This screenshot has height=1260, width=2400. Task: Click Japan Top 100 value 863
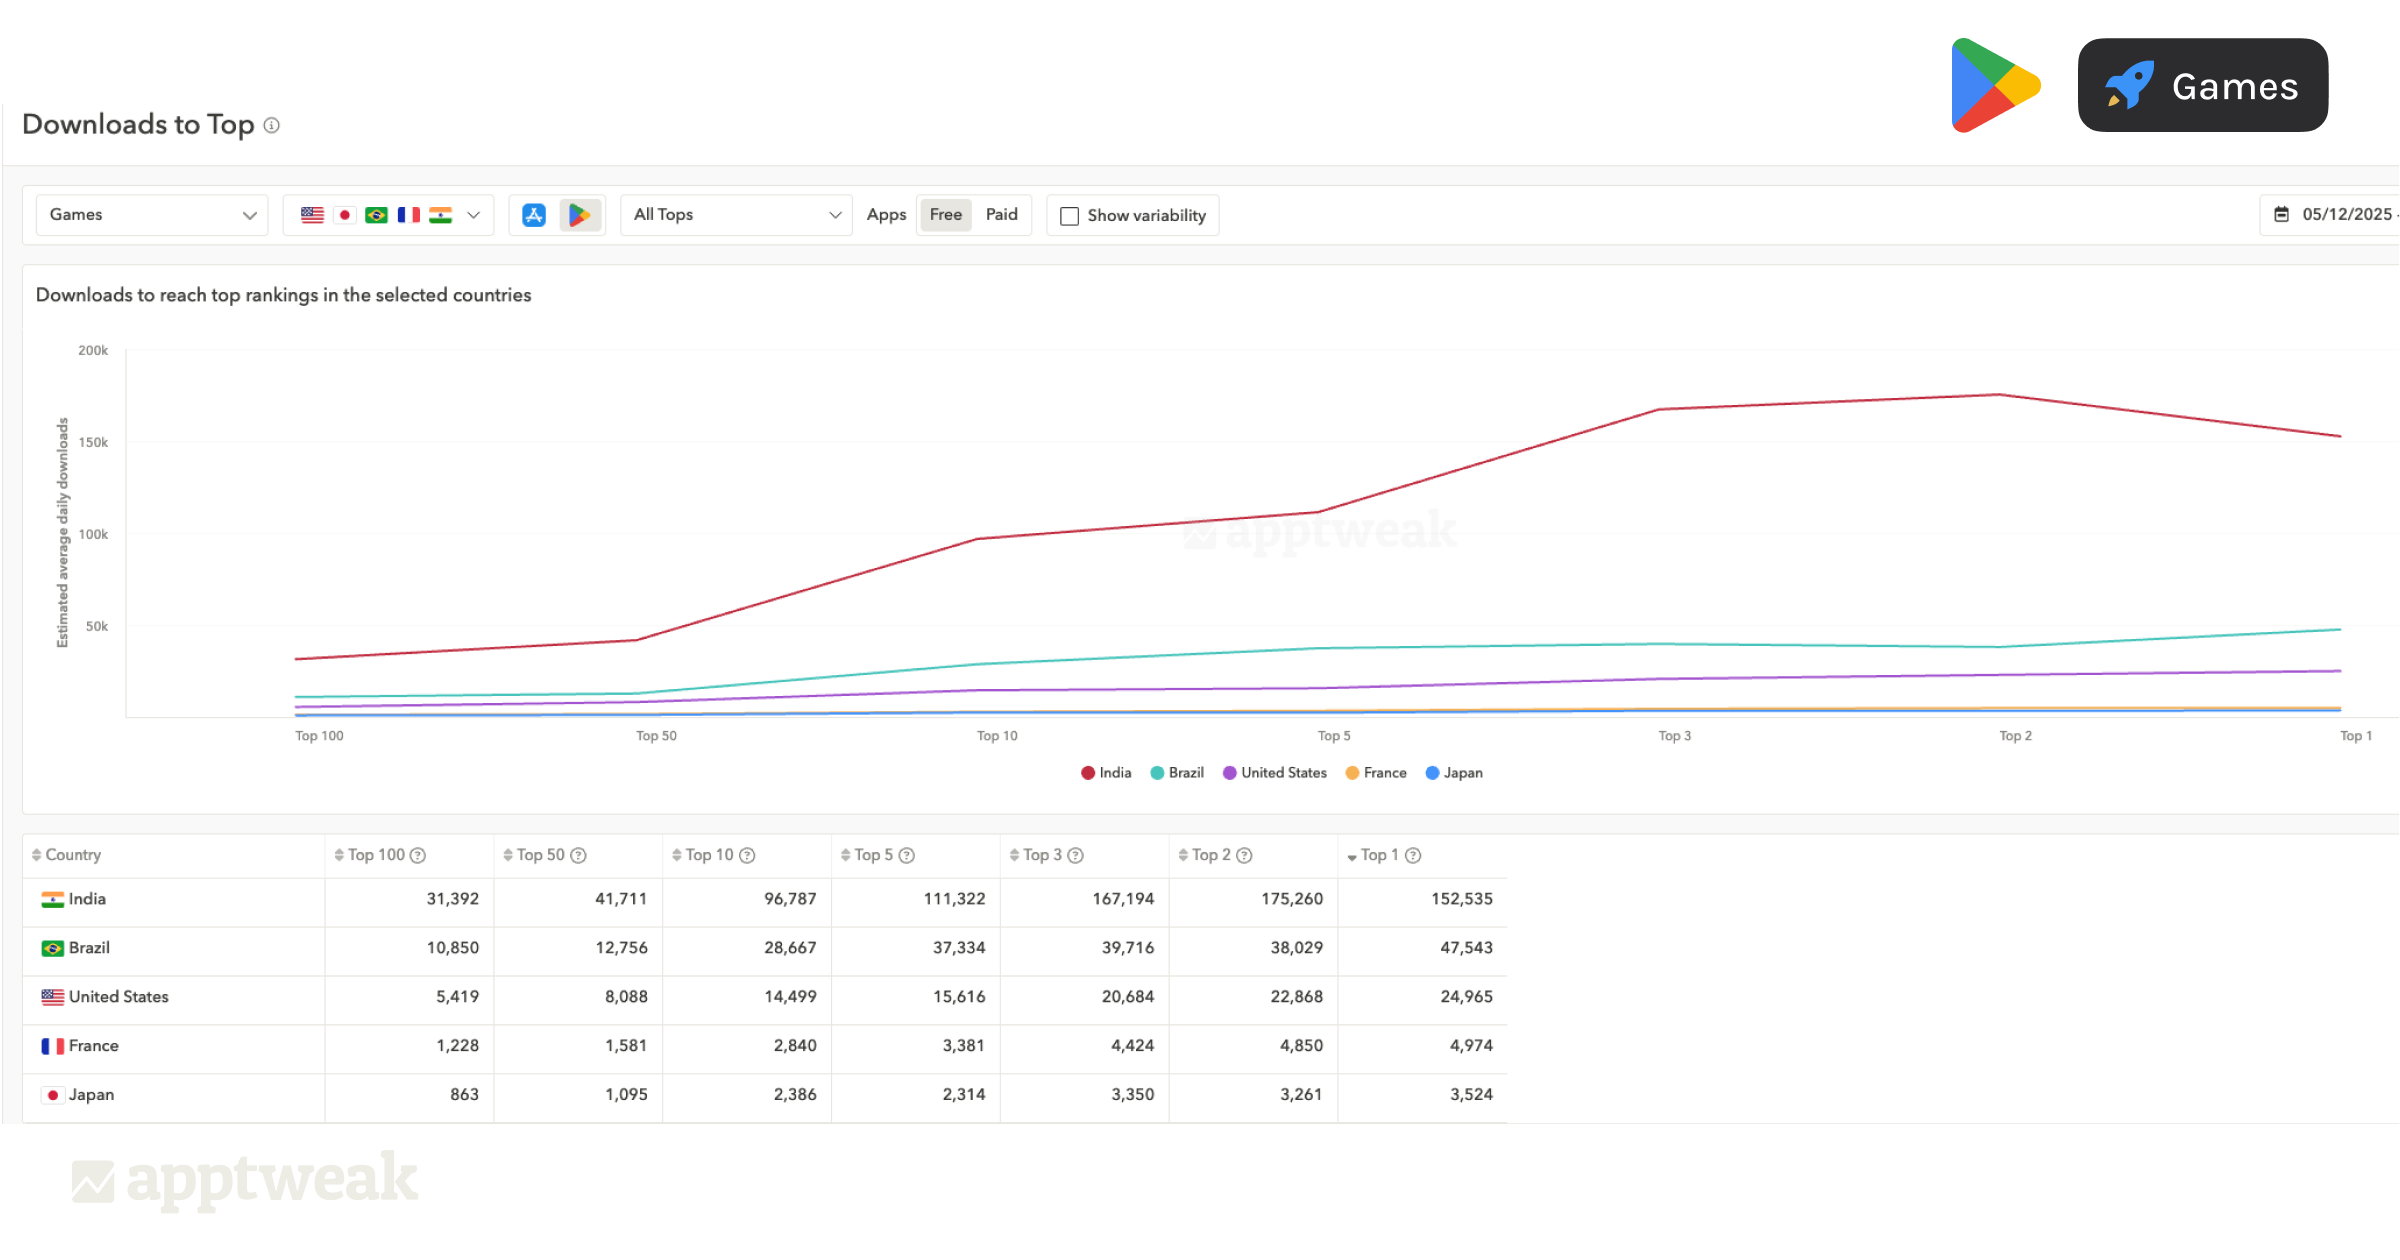[x=464, y=1096]
